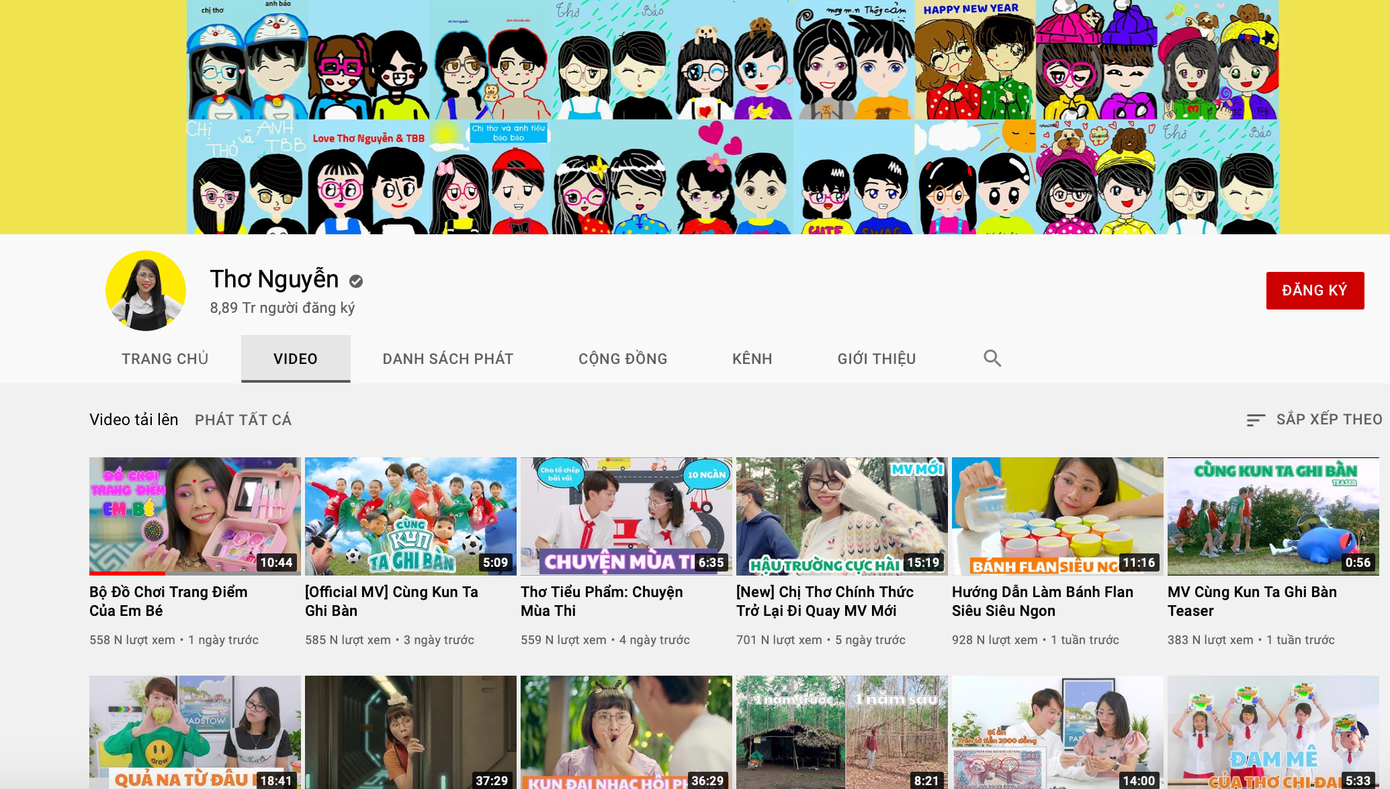The height and width of the screenshot is (789, 1390).
Task: Open the CỘNG ĐỒNG tab
Action: point(622,357)
